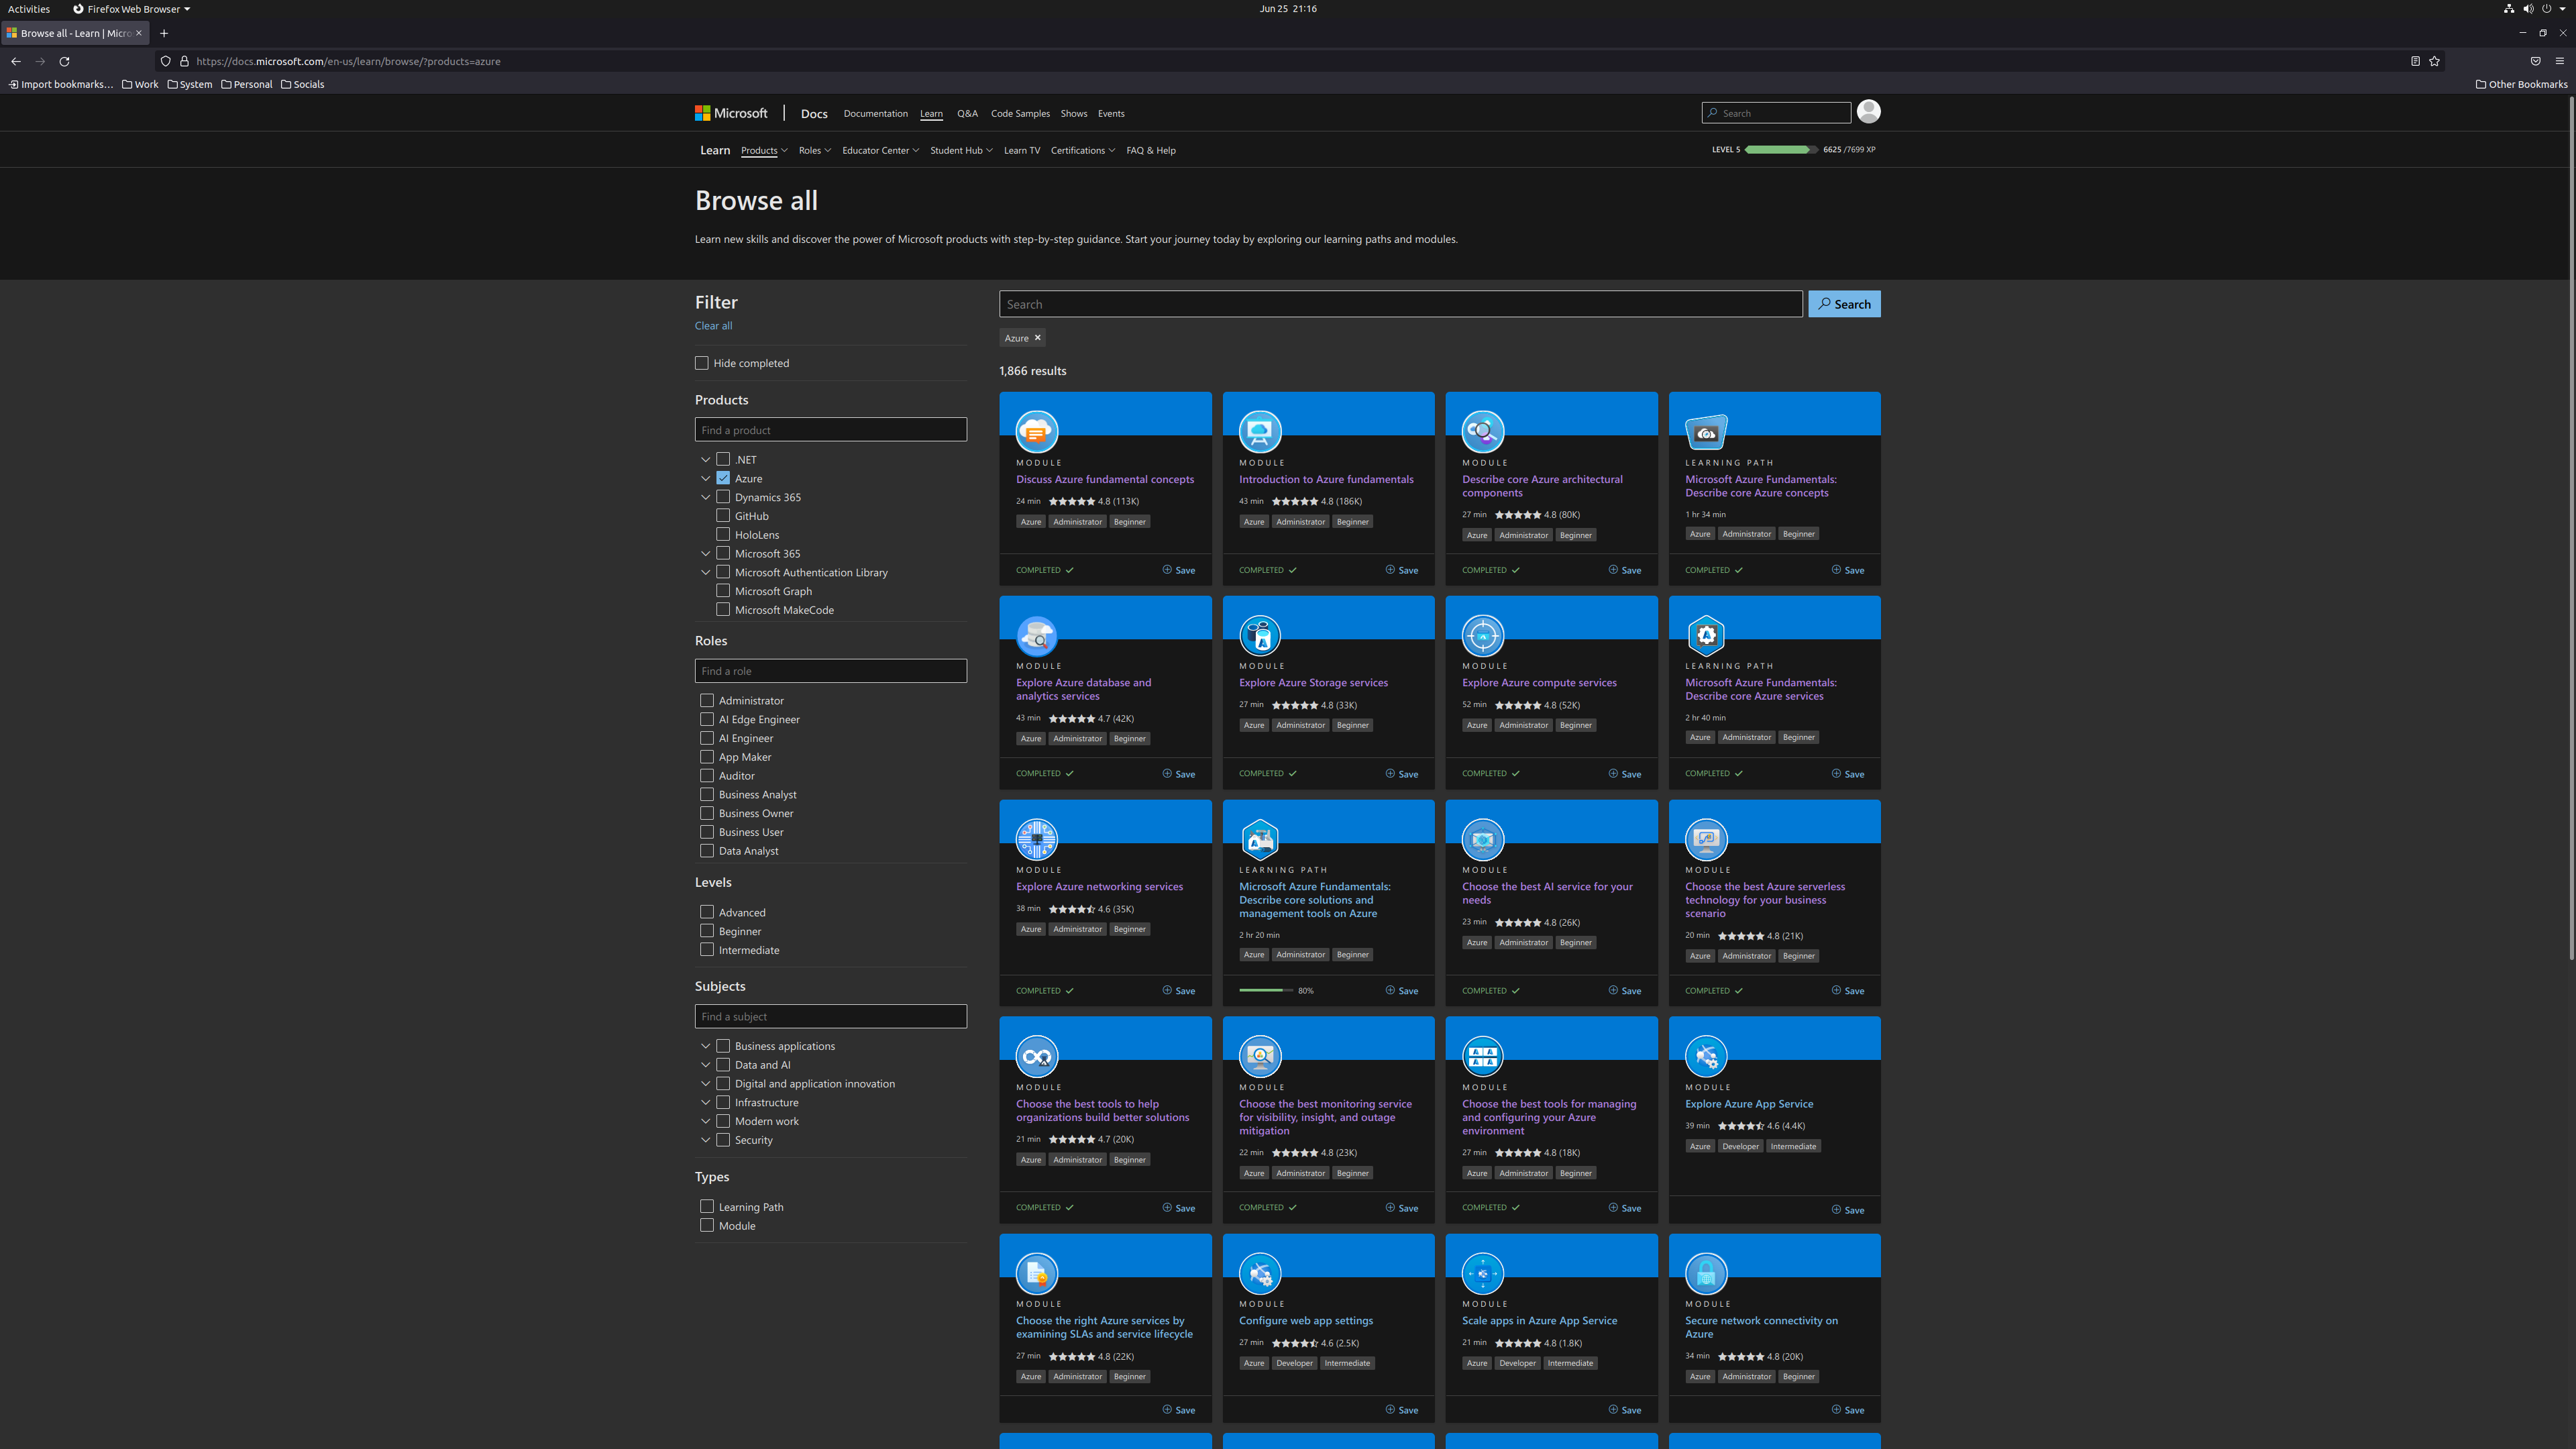Check the Learning Path type filter

point(707,1207)
